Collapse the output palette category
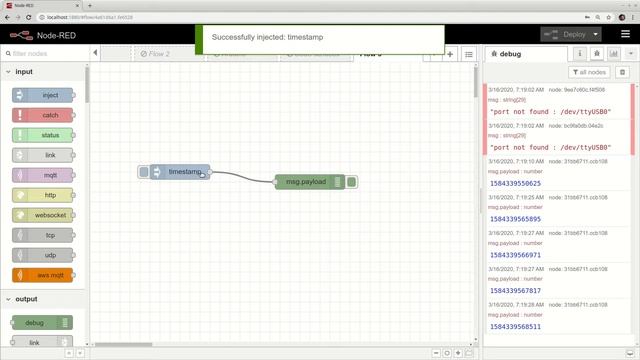This screenshot has width=640, height=360. (x=43, y=299)
